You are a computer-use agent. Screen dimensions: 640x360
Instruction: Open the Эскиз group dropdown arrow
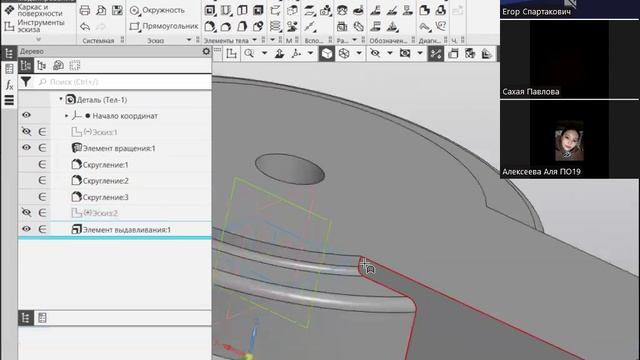click(189, 40)
